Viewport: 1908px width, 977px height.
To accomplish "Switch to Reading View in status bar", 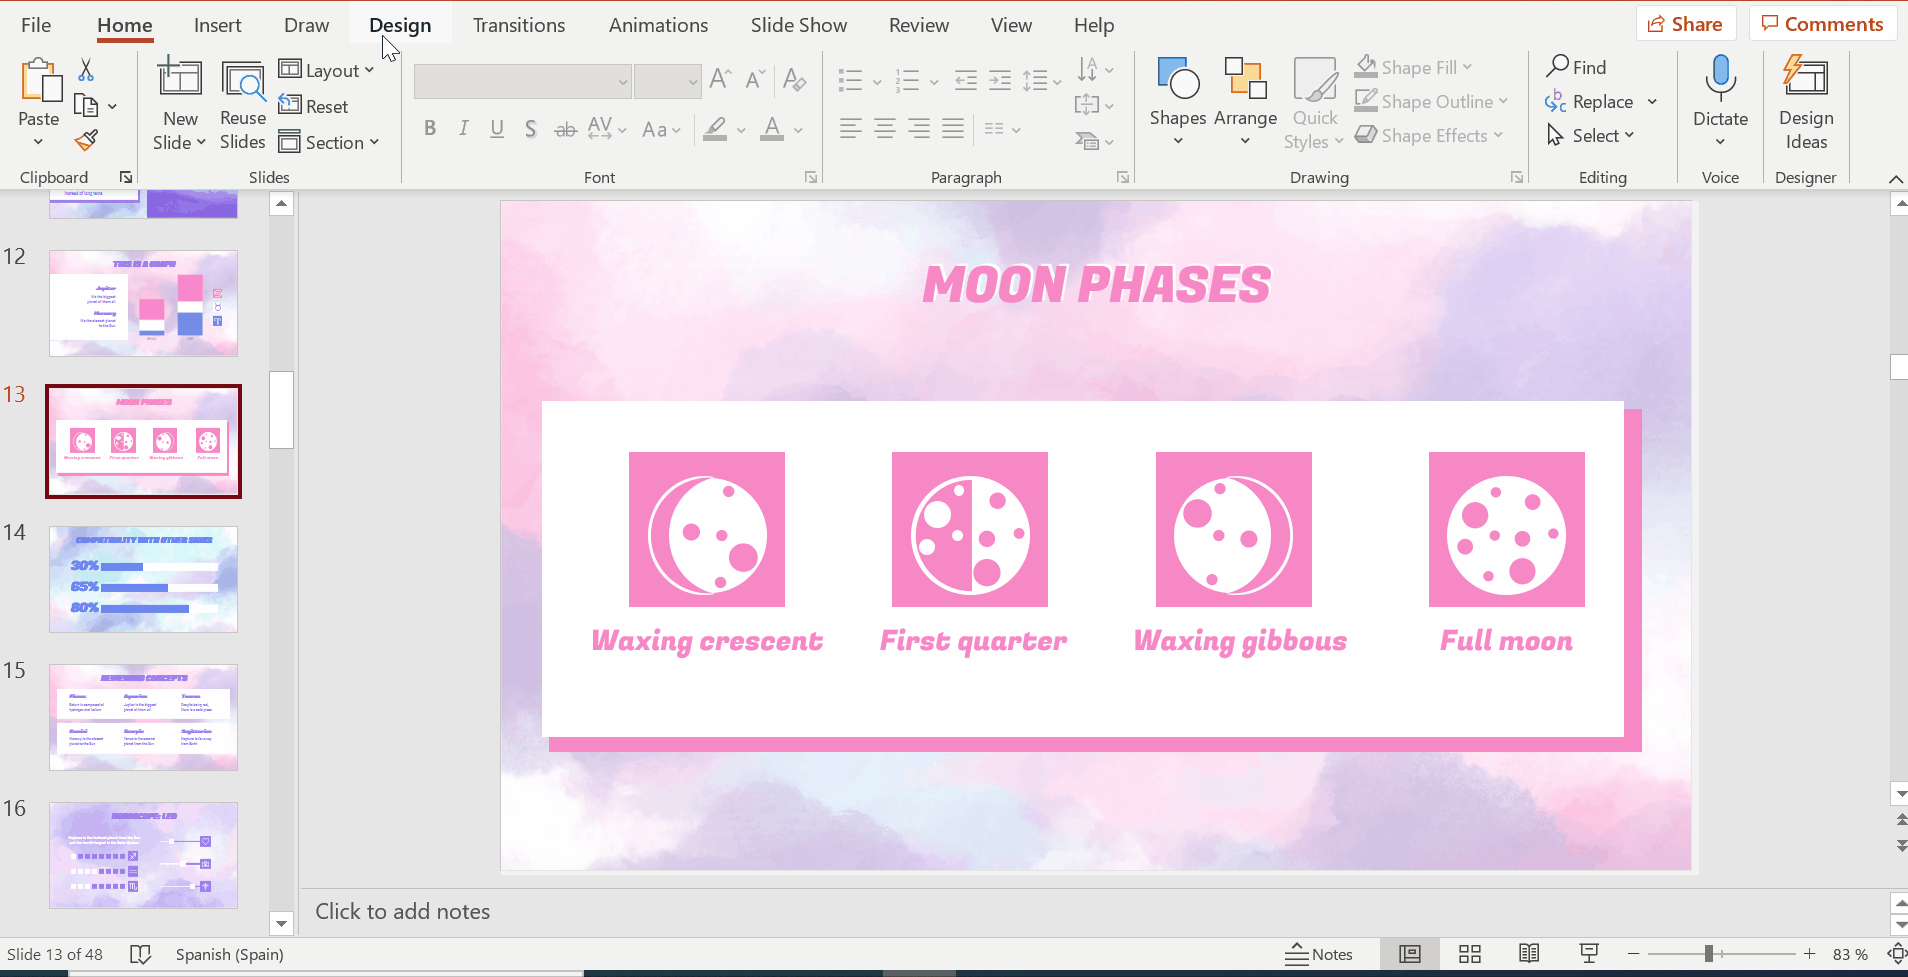I will click(1529, 954).
